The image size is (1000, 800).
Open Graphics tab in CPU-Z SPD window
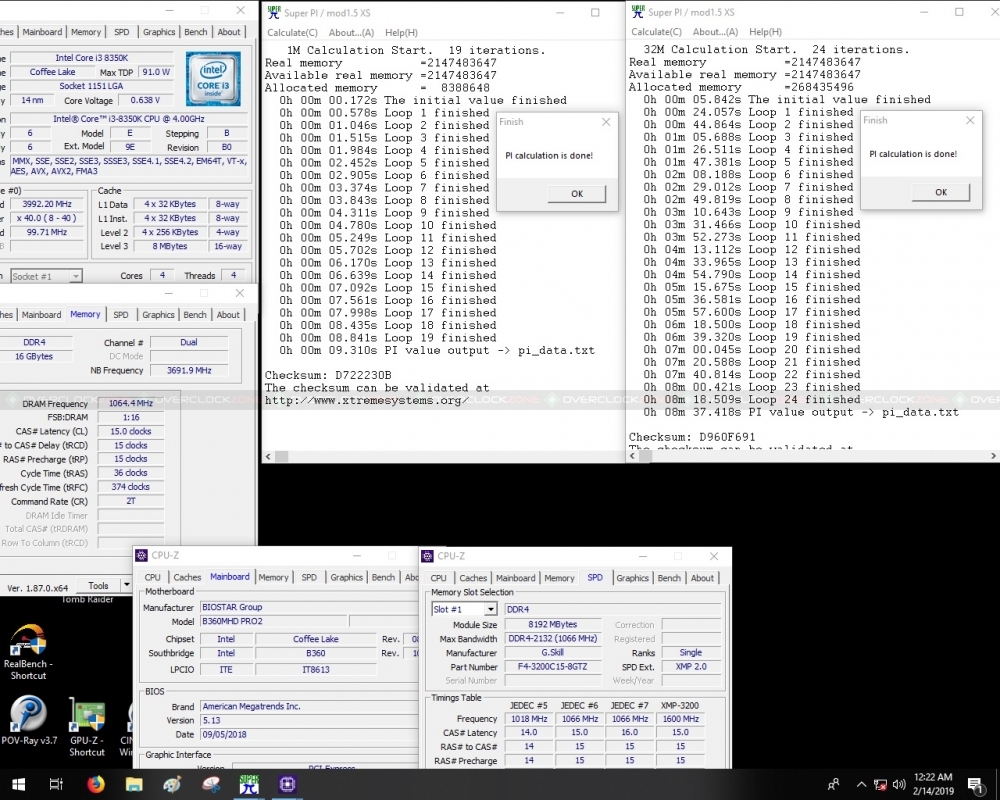[632, 578]
